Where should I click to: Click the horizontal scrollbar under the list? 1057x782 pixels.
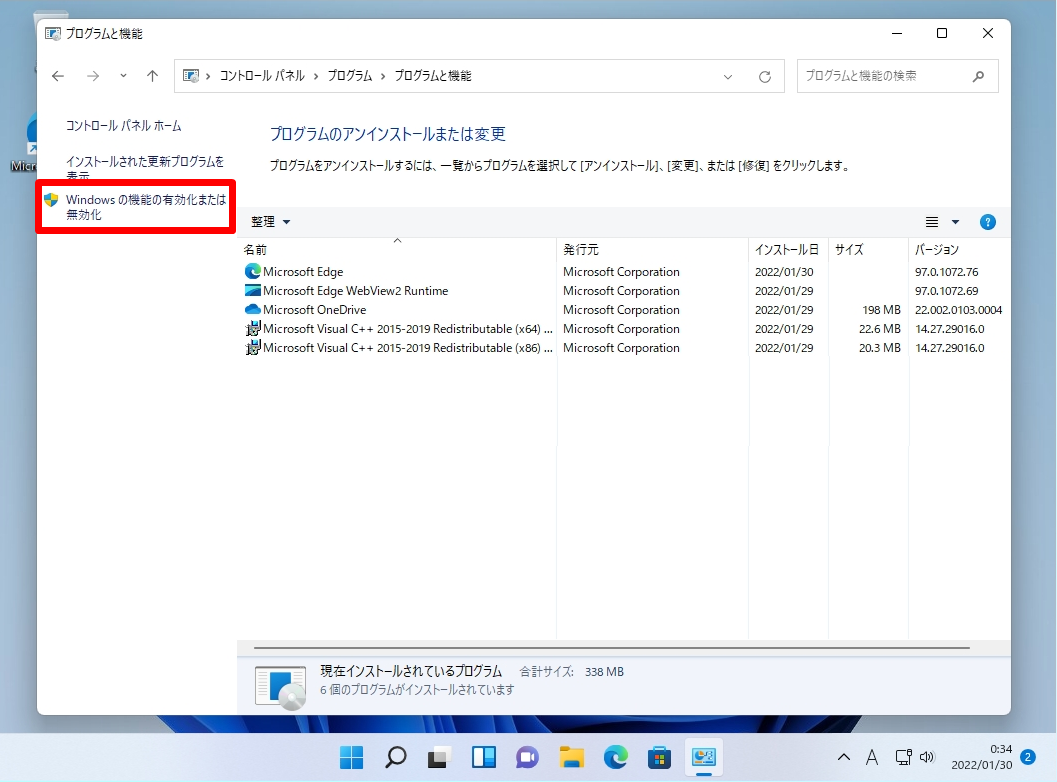pyautogui.click(x=611, y=648)
